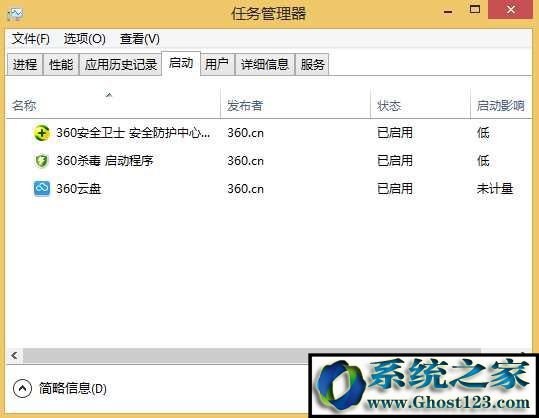Switch to the 服务 tab

[312, 64]
